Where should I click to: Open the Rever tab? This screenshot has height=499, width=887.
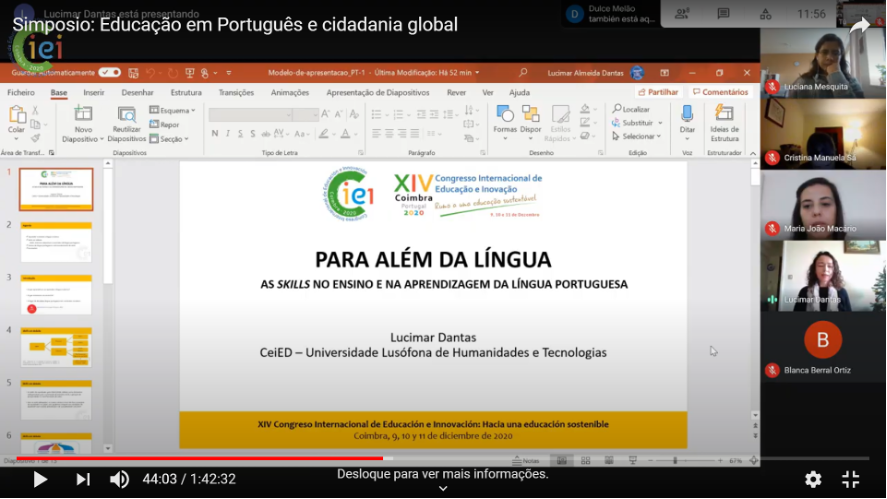[x=457, y=92]
